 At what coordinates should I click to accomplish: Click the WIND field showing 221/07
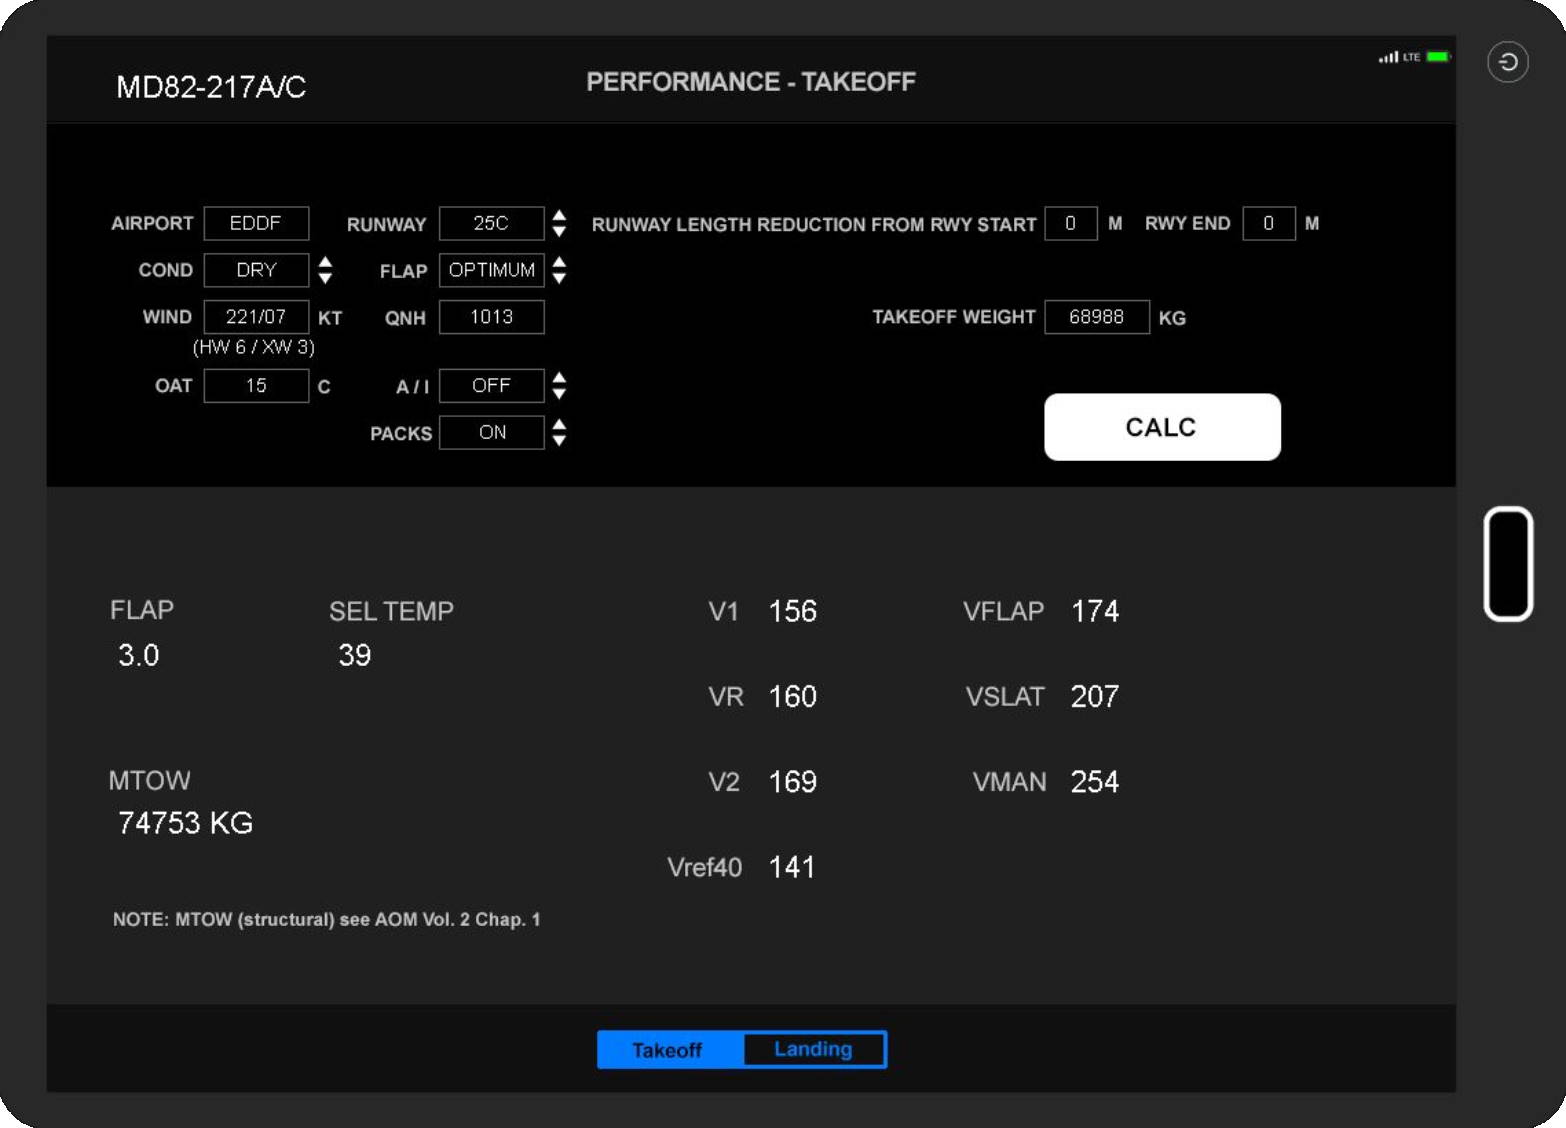coord(256,317)
